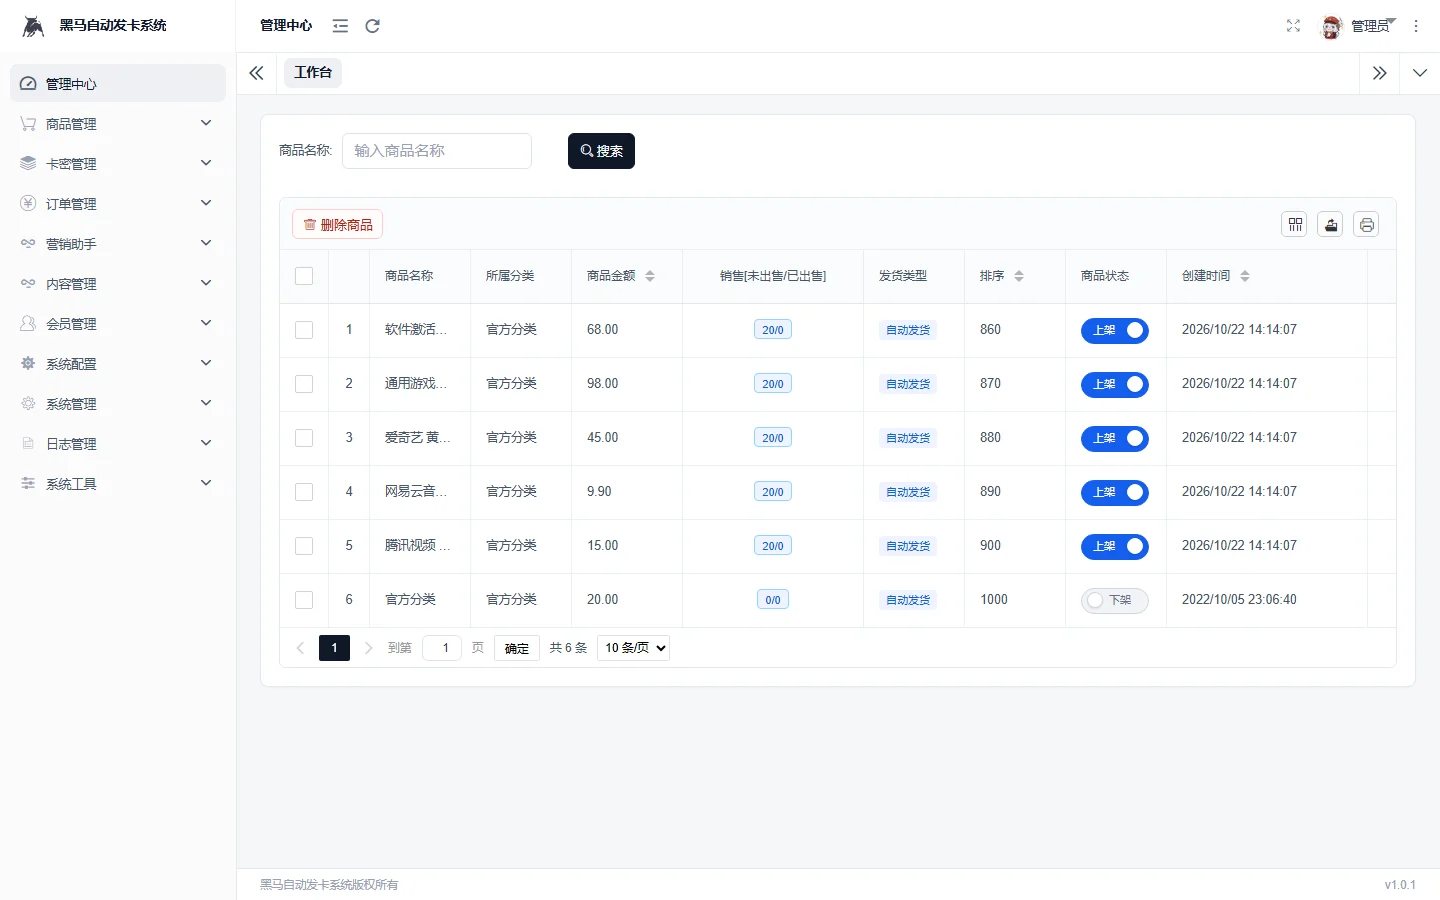Sort by 创建时间 column arrows
1440x900 pixels.
[x=1245, y=276]
